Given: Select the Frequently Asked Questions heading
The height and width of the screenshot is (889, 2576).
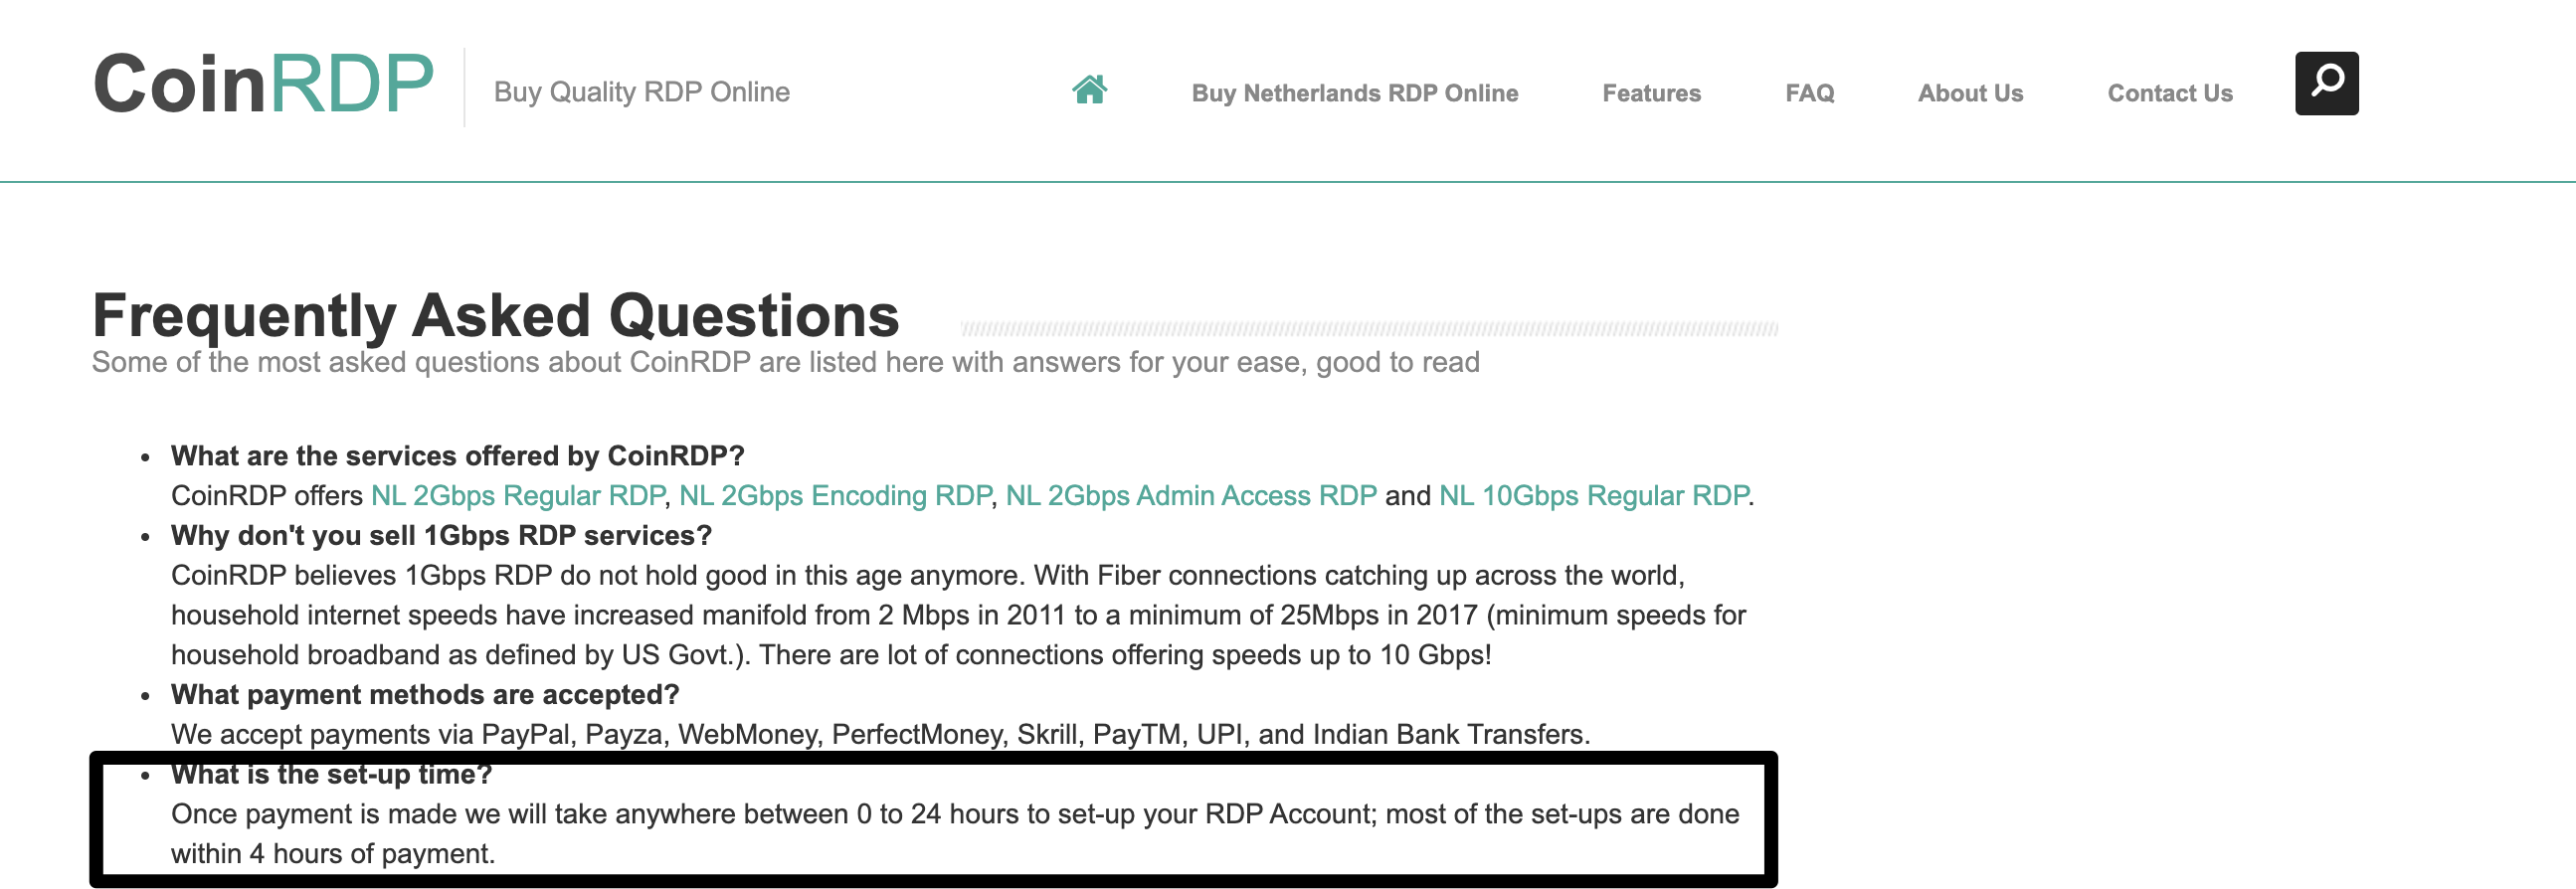Looking at the screenshot, I should click(496, 316).
